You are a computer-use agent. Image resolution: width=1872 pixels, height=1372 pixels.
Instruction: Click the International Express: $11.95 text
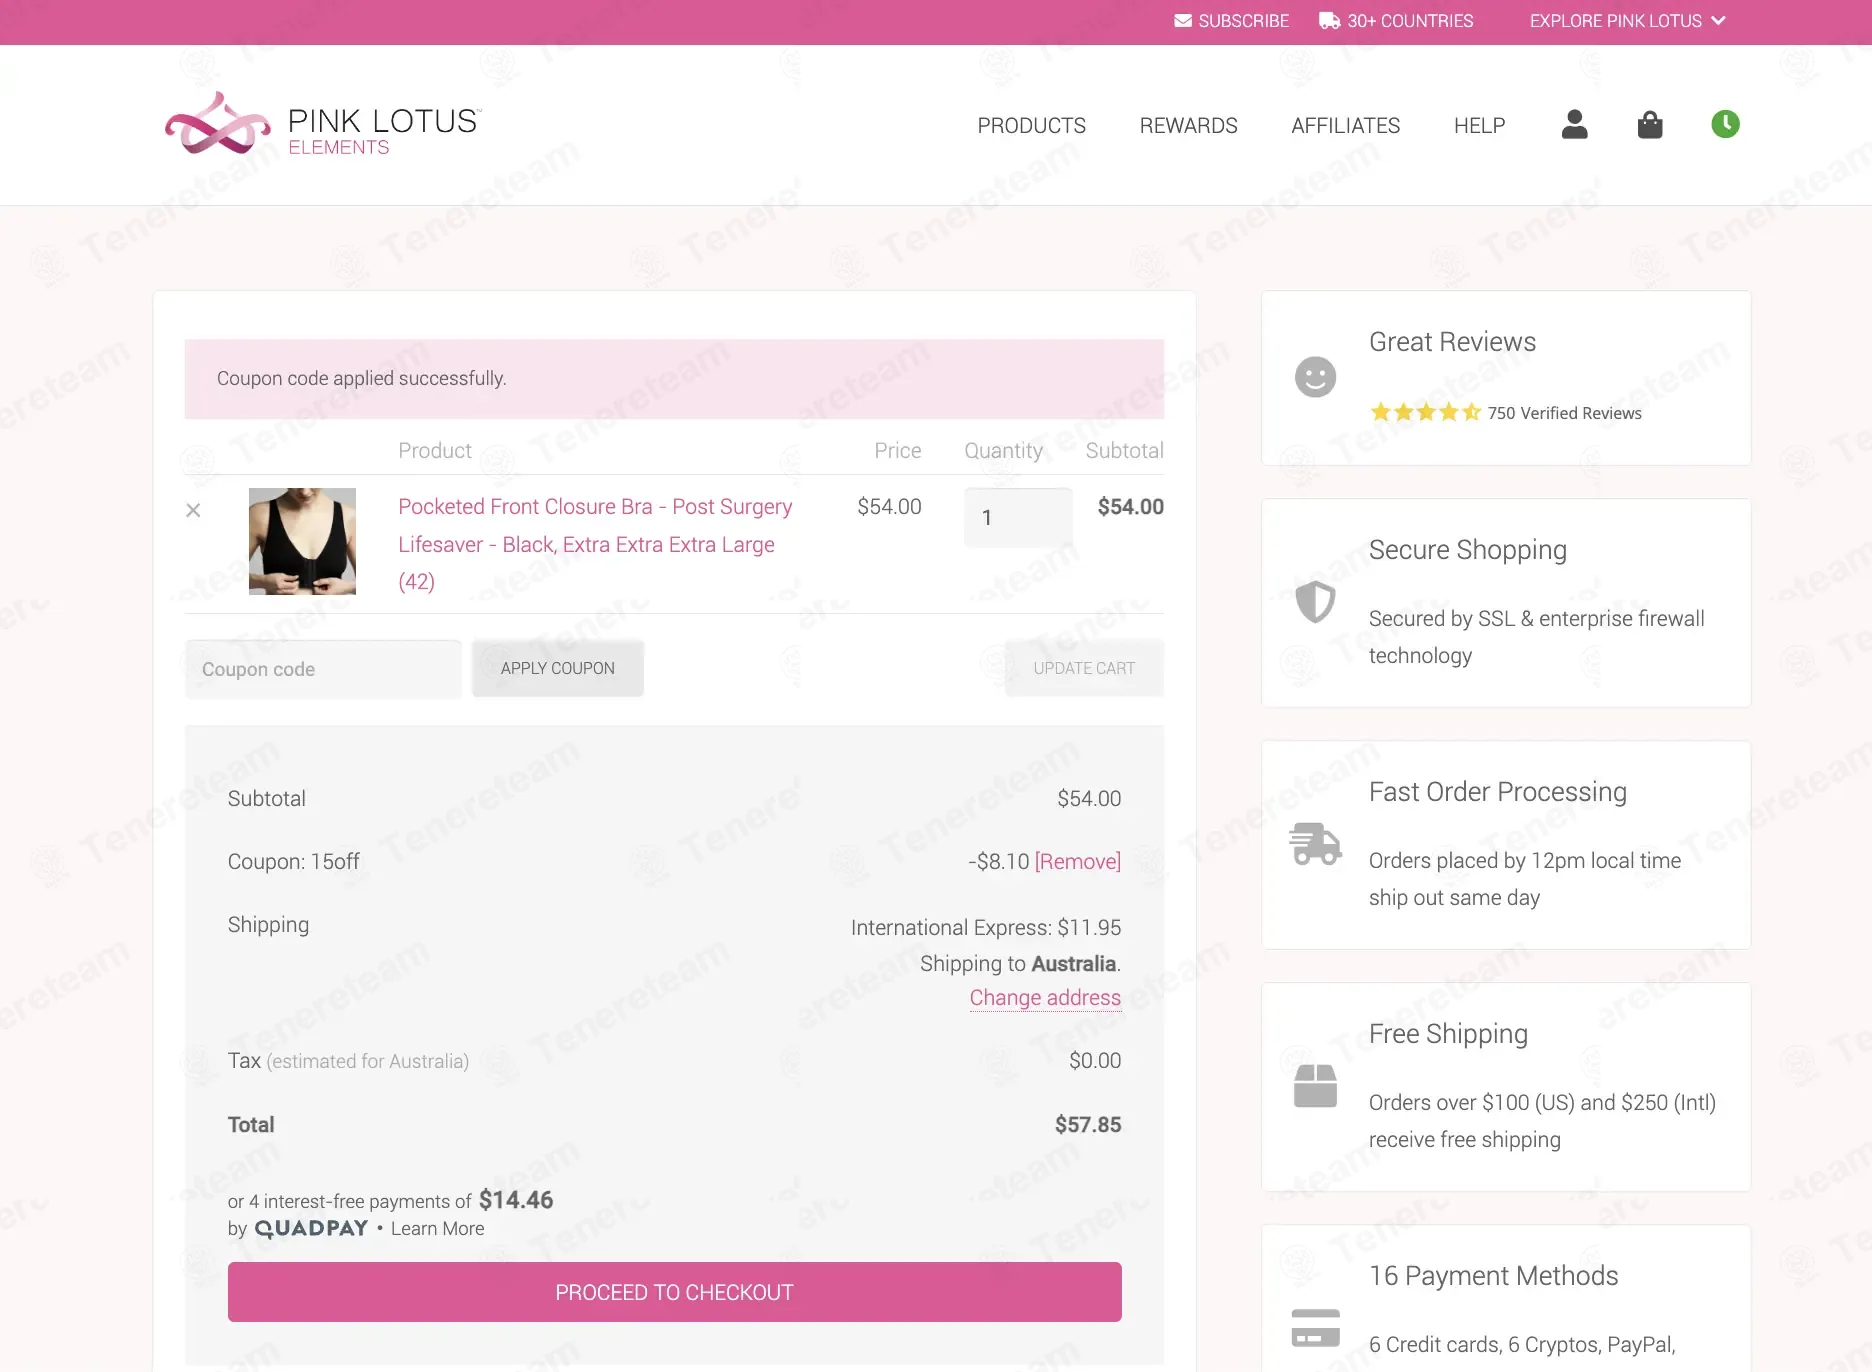(x=986, y=928)
